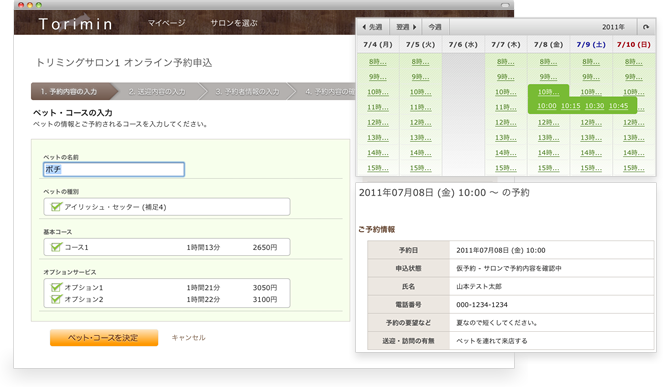The height and width of the screenshot is (387, 663).
Task: Go to previous week (先週)
Action: click(x=373, y=27)
